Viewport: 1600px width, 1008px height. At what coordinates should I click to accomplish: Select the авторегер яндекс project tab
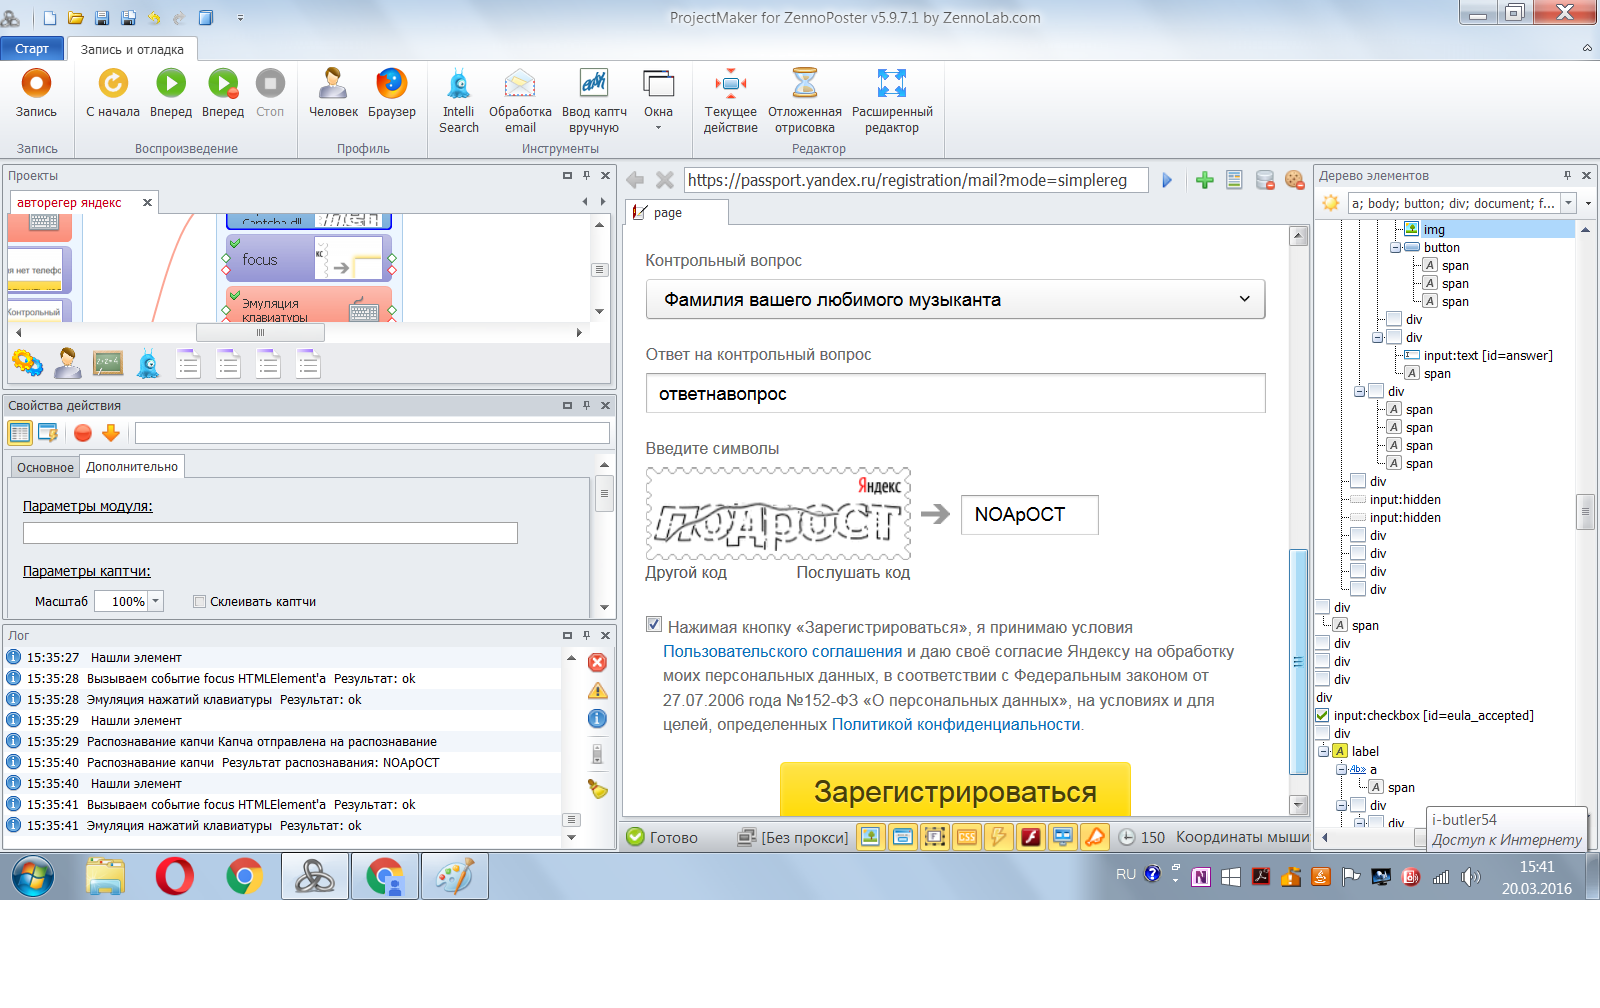69,203
